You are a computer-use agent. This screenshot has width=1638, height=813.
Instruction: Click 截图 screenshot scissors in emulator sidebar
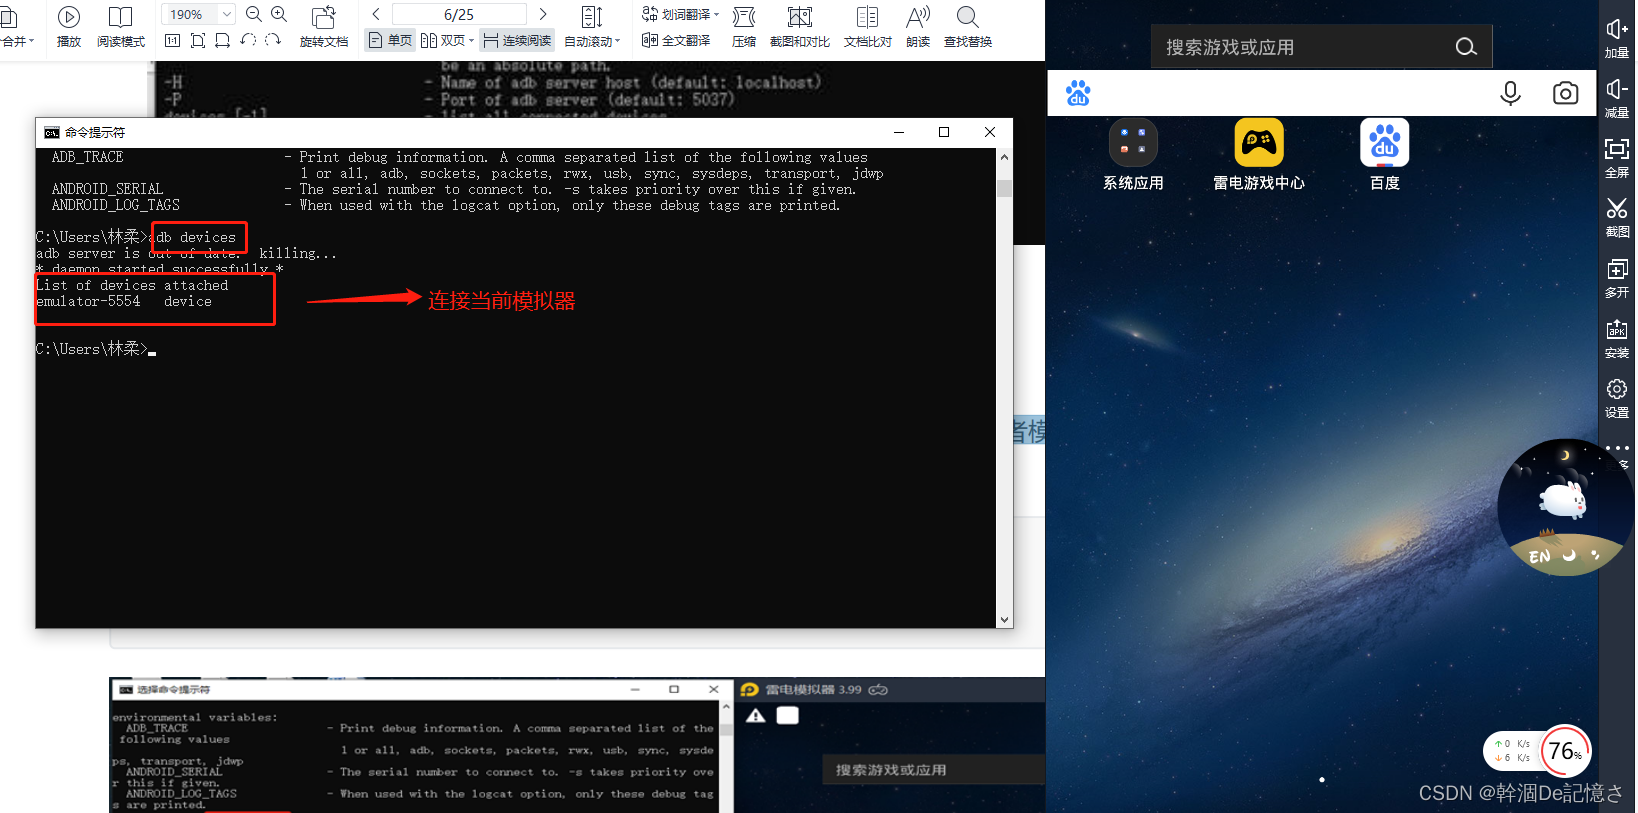[1617, 217]
